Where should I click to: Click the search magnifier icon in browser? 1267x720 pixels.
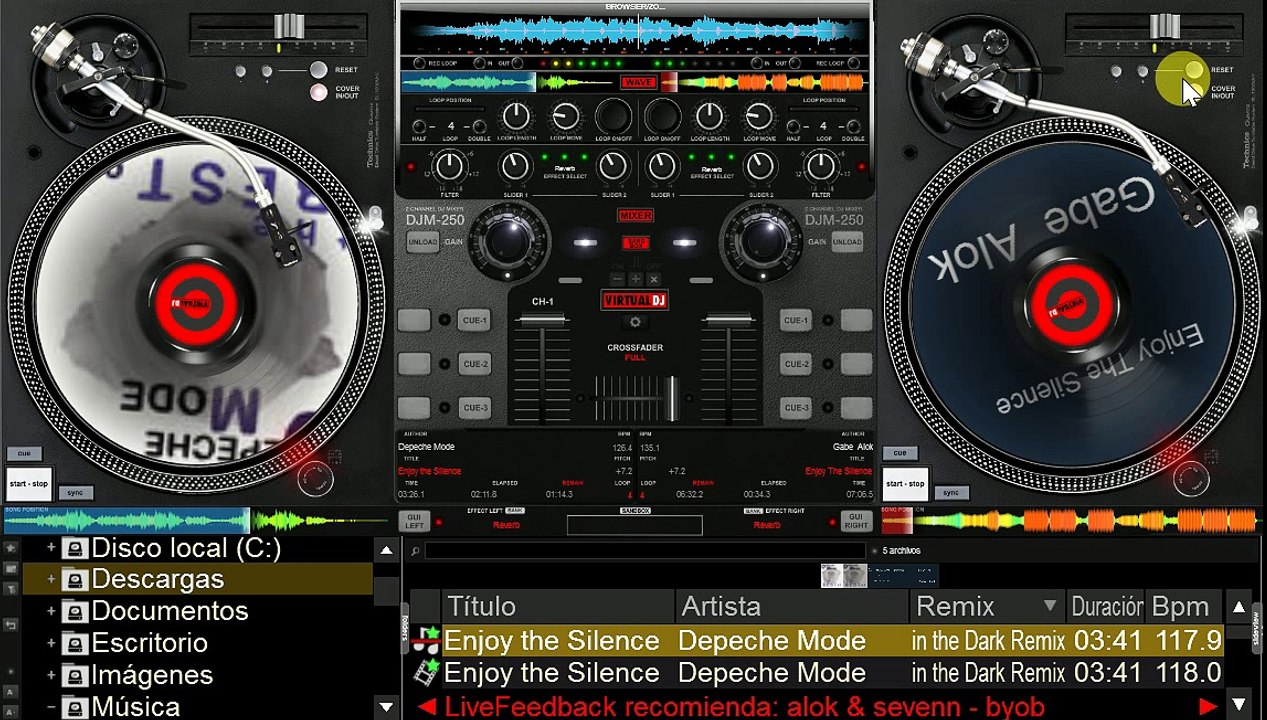pyautogui.click(x=415, y=551)
